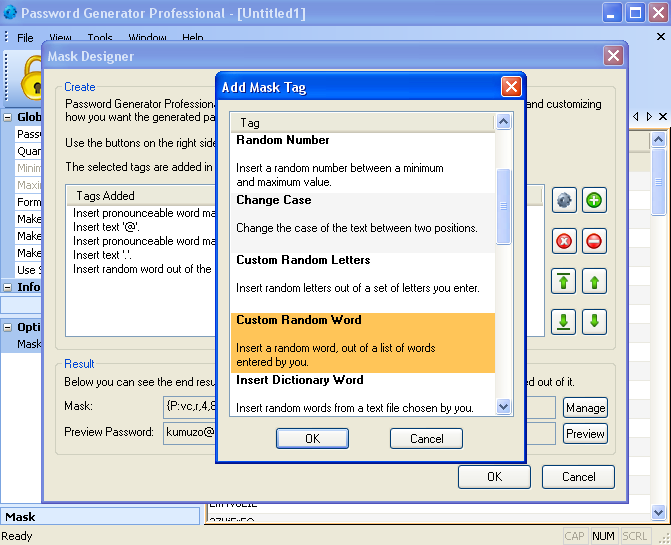This screenshot has height=545, width=671.
Task: Click OK in Mask Designer window
Action: 494,477
